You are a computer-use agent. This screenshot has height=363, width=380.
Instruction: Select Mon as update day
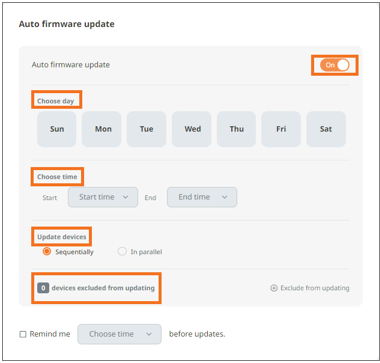(102, 129)
